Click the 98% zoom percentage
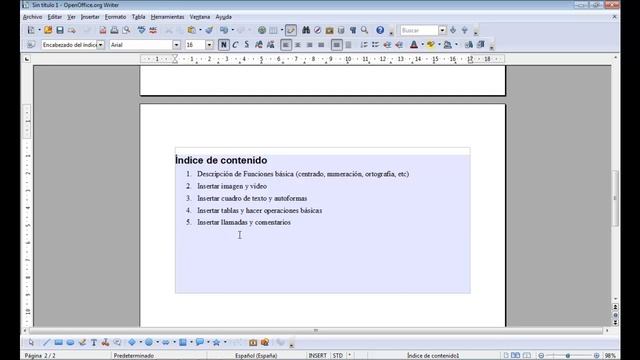The height and width of the screenshot is (360, 640). coord(610,356)
